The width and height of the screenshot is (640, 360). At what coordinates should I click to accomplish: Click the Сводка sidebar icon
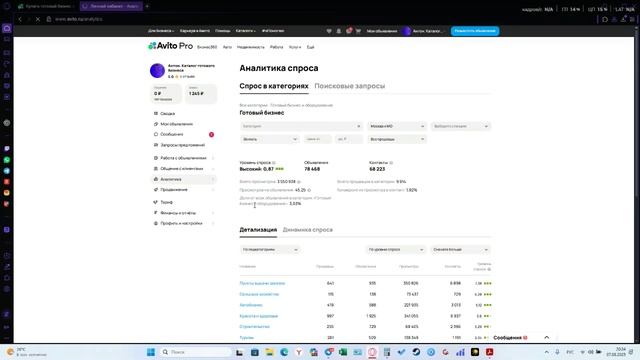[156, 113]
